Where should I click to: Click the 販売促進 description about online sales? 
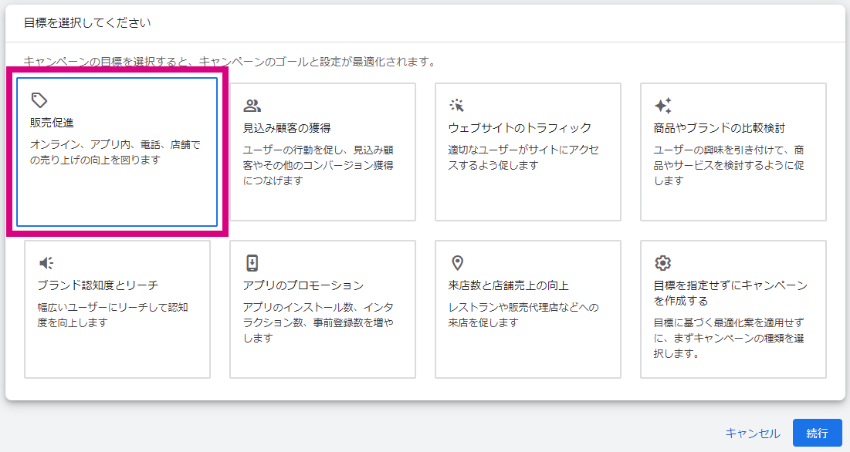point(115,152)
